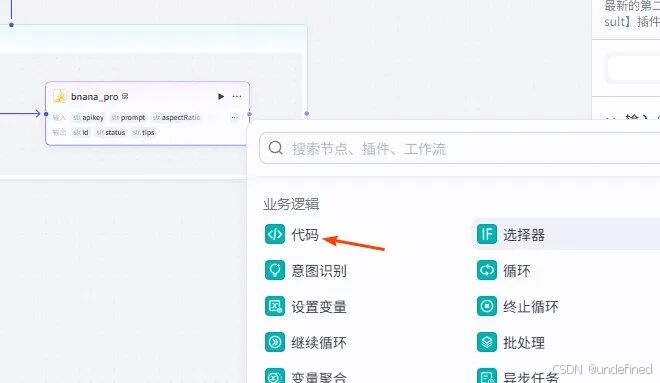This screenshot has height=383, width=660.
Task: Add a 变量聚合 variable aggregation node
Action: [x=306, y=377]
